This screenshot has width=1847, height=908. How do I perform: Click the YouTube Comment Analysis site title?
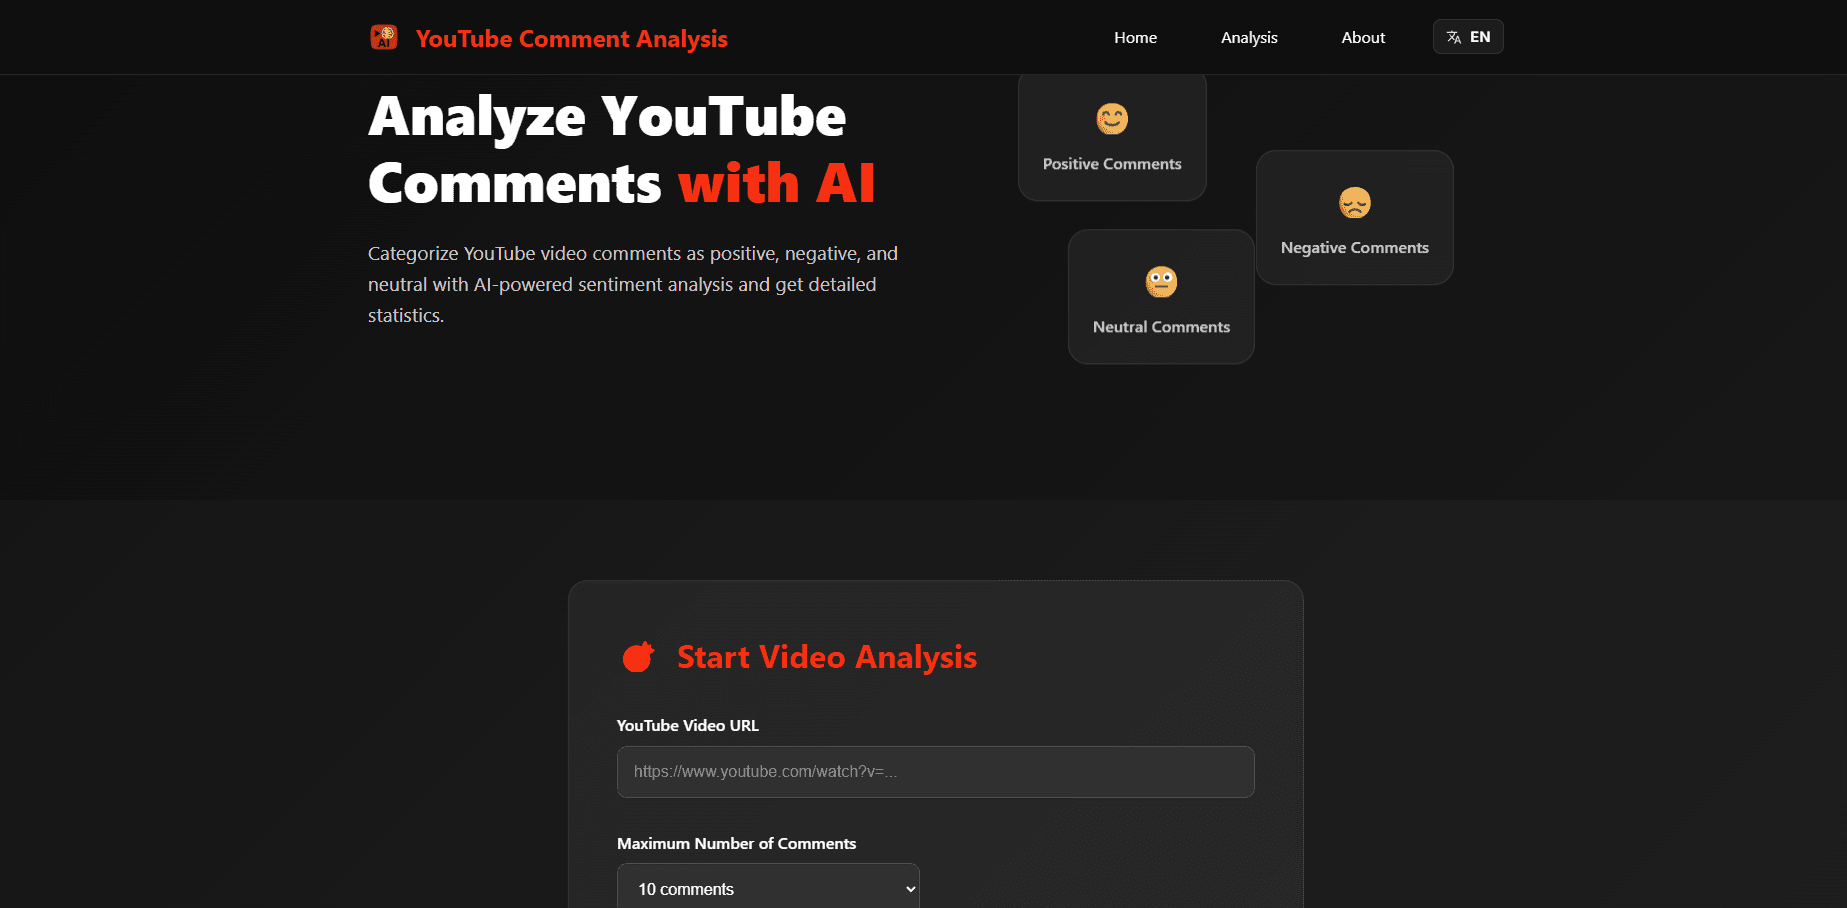(572, 39)
